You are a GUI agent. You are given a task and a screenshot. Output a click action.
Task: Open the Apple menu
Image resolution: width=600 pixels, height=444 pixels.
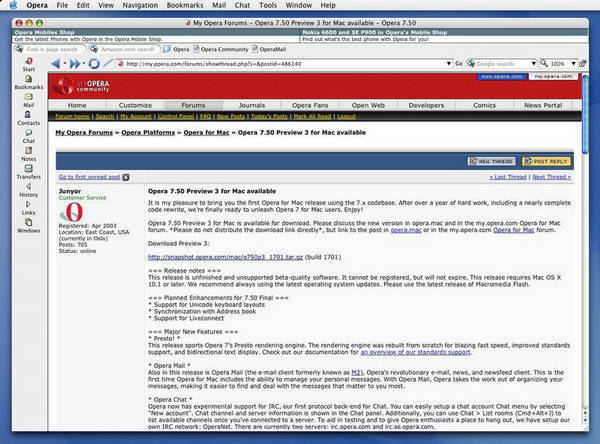point(13,5)
